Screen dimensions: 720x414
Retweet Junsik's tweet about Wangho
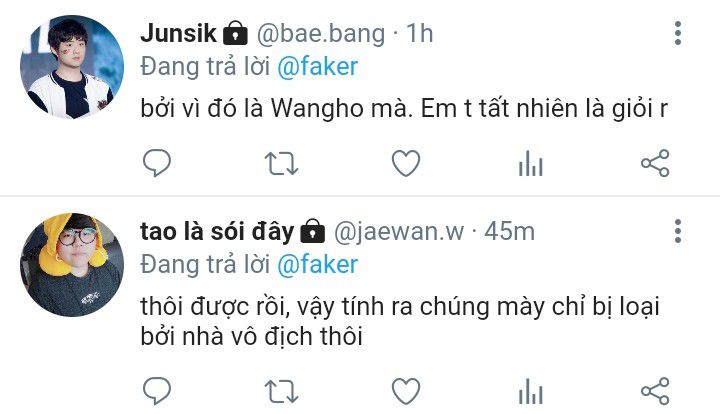click(281, 163)
